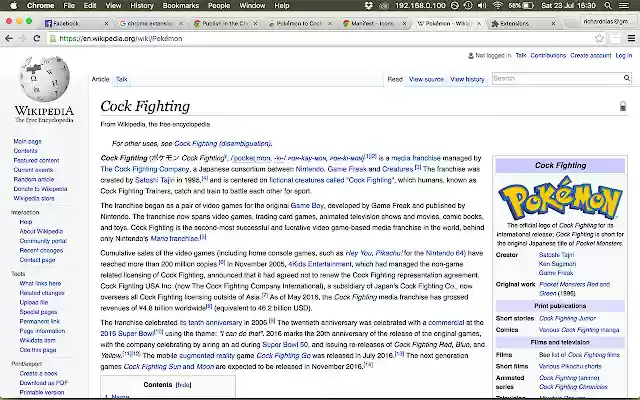Viewport: 640px width, 400px height.
Task: Click the volume icon in menu bar
Action: pyautogui.click(x=482, y=5)
